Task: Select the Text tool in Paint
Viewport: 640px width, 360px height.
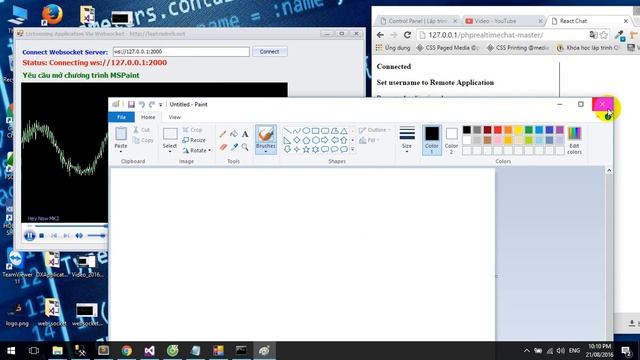Action: click(245, 134)
